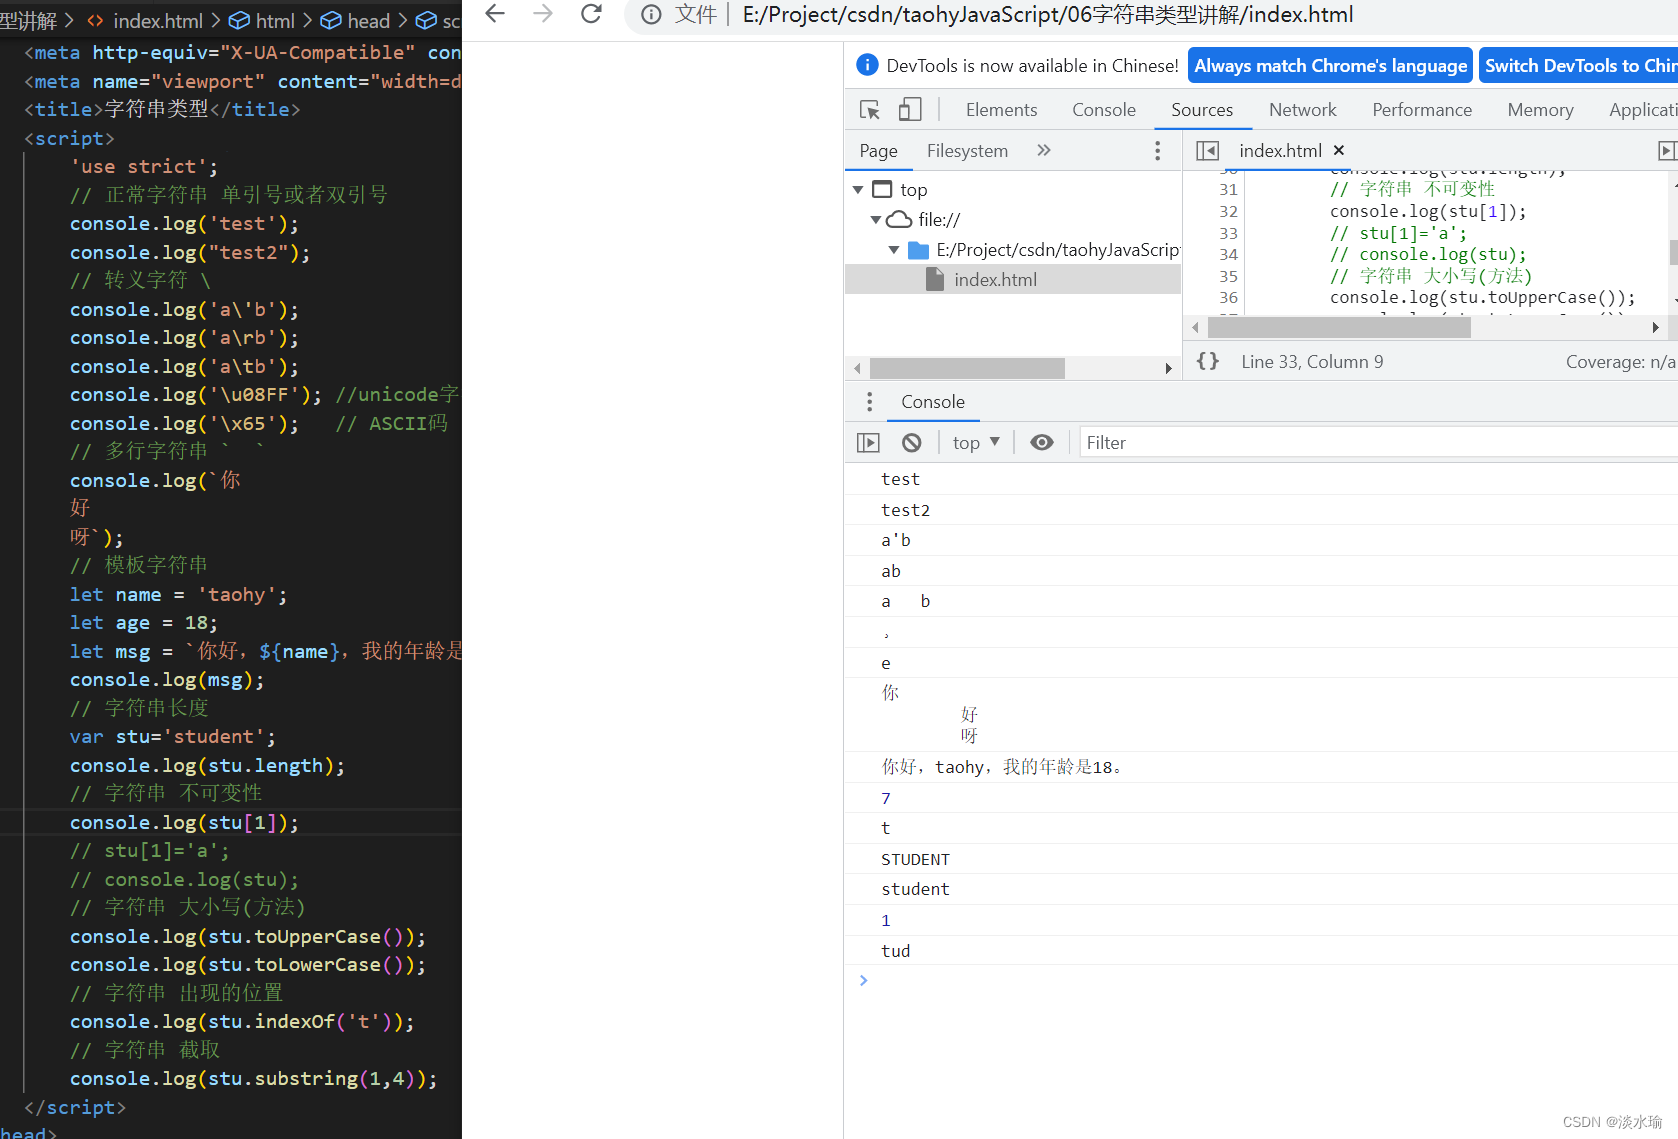
Task: Select the top frame window icon
Action: click(x=882, y=189)
